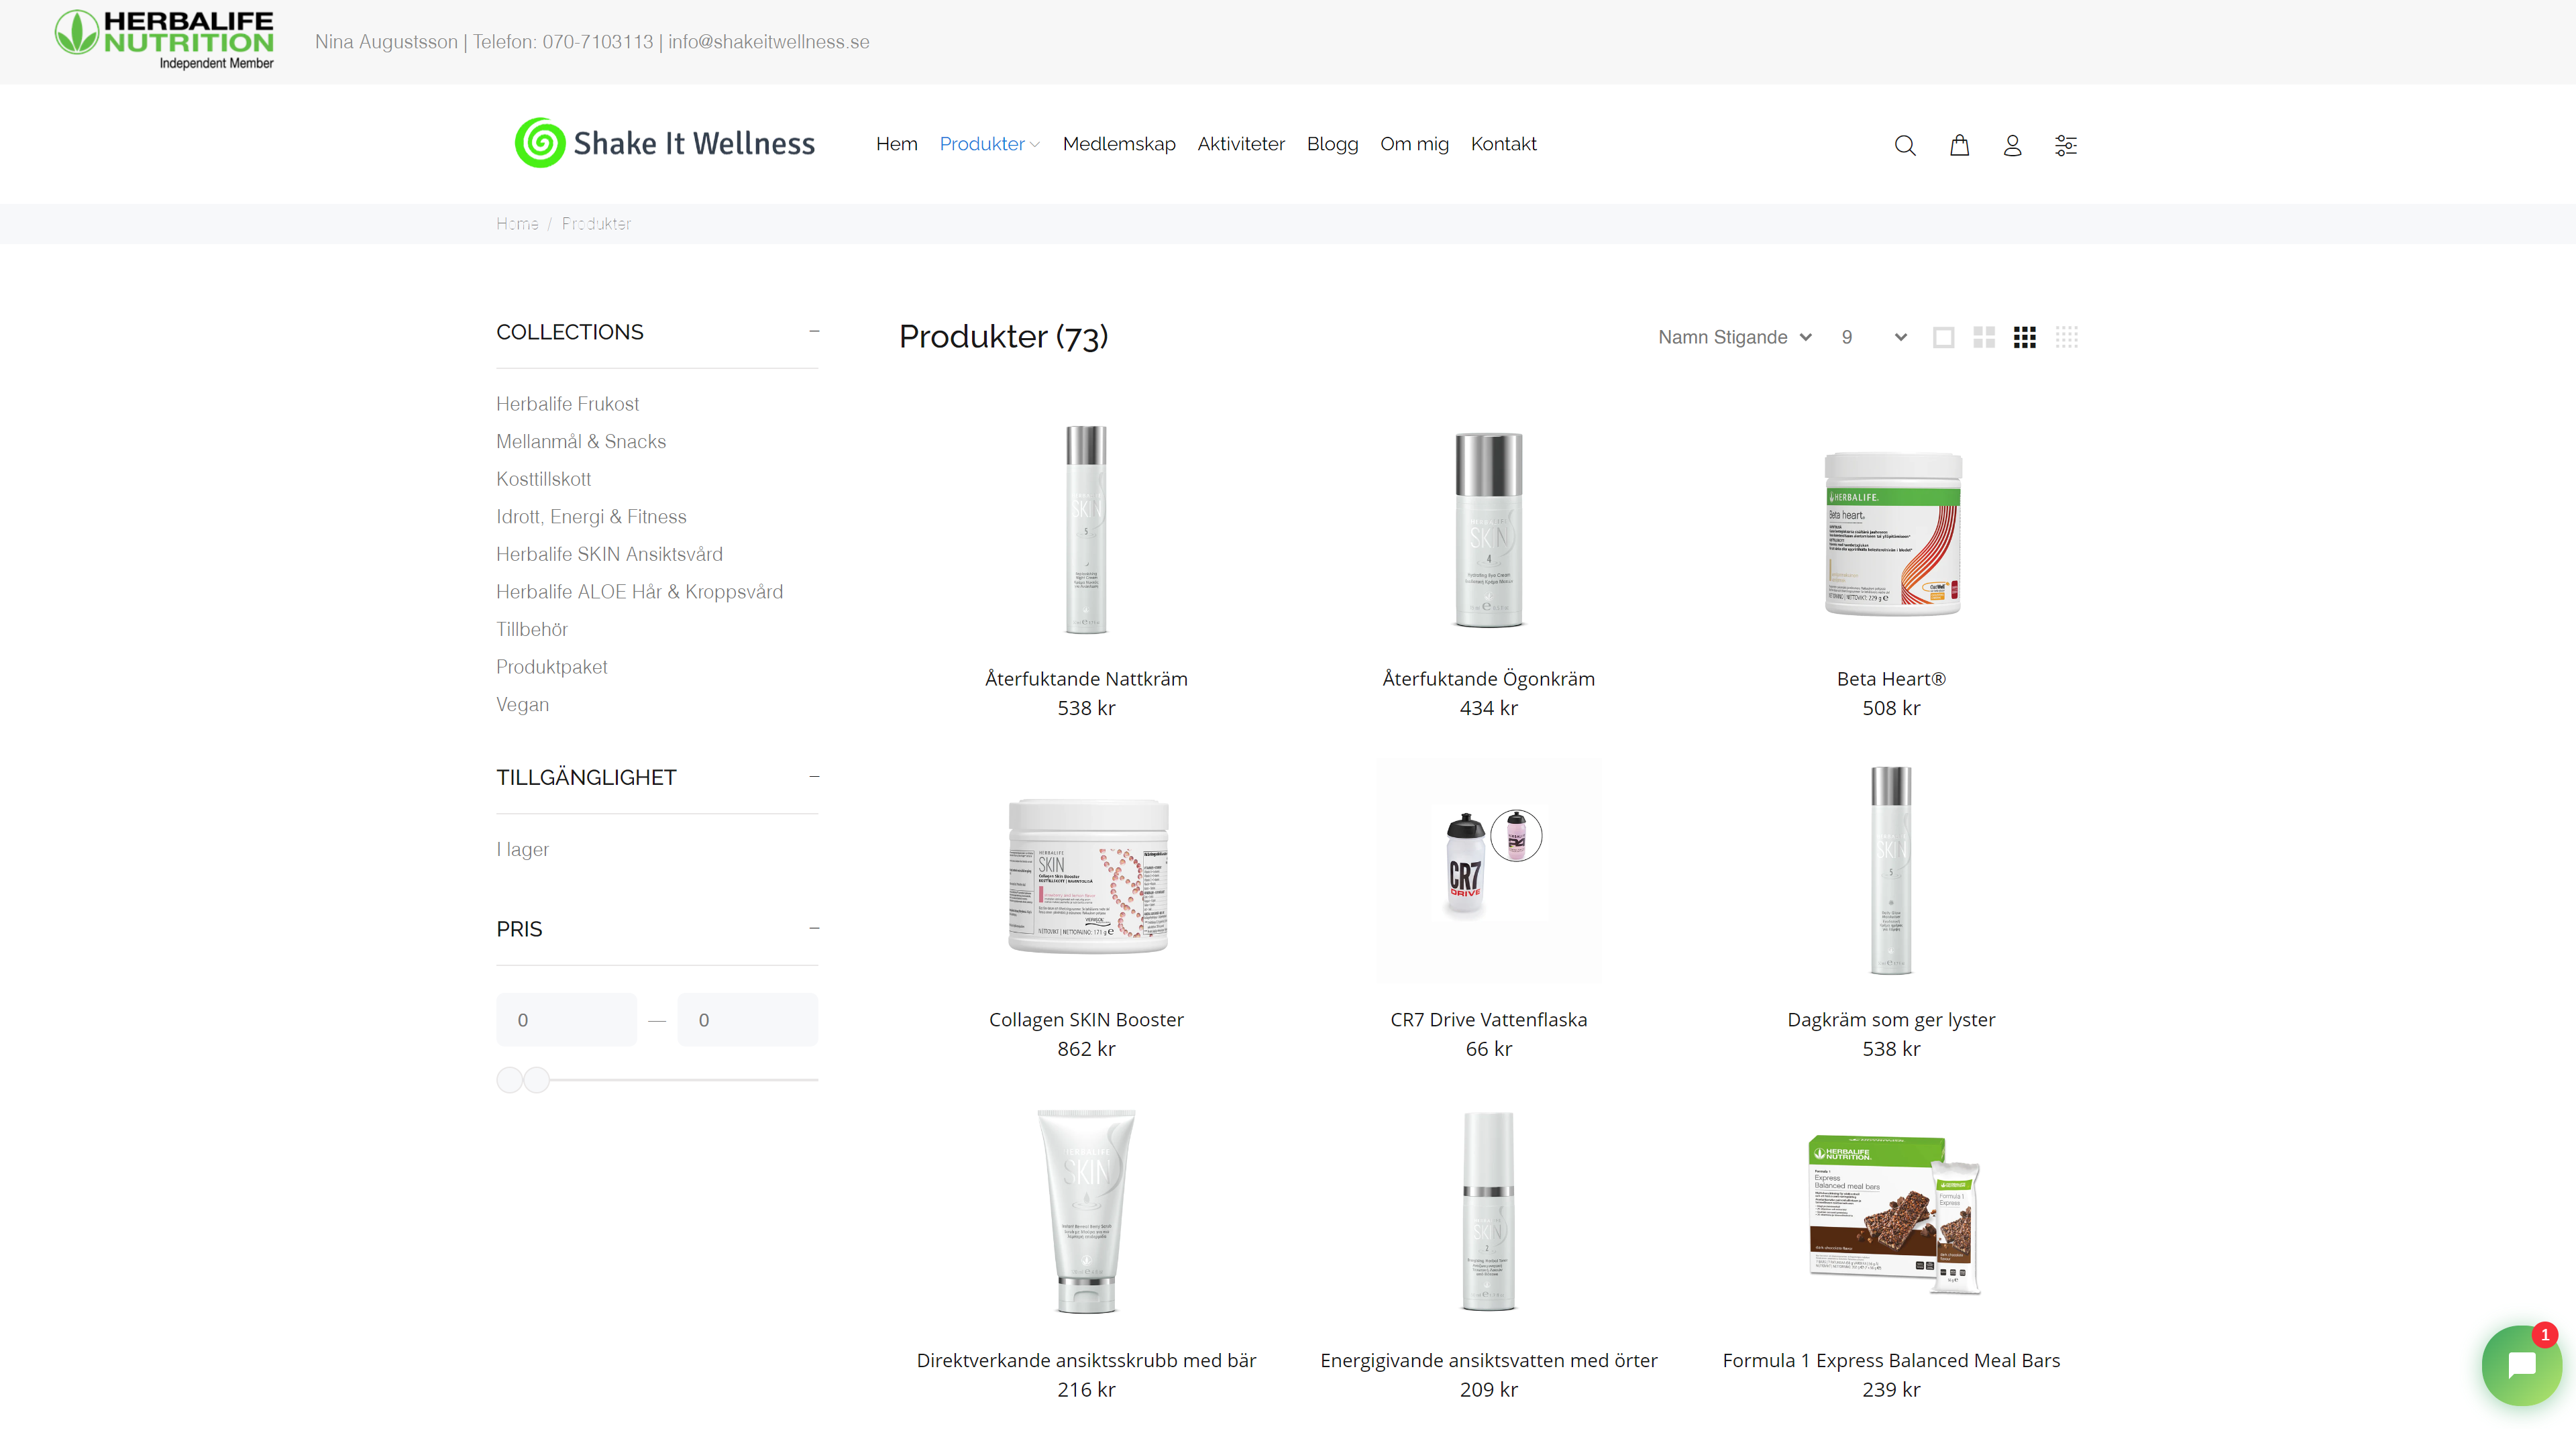Click the maximum price input field
Image resolution: width=2576 pixels, height=1449 pixels.
click(747, 1020)
